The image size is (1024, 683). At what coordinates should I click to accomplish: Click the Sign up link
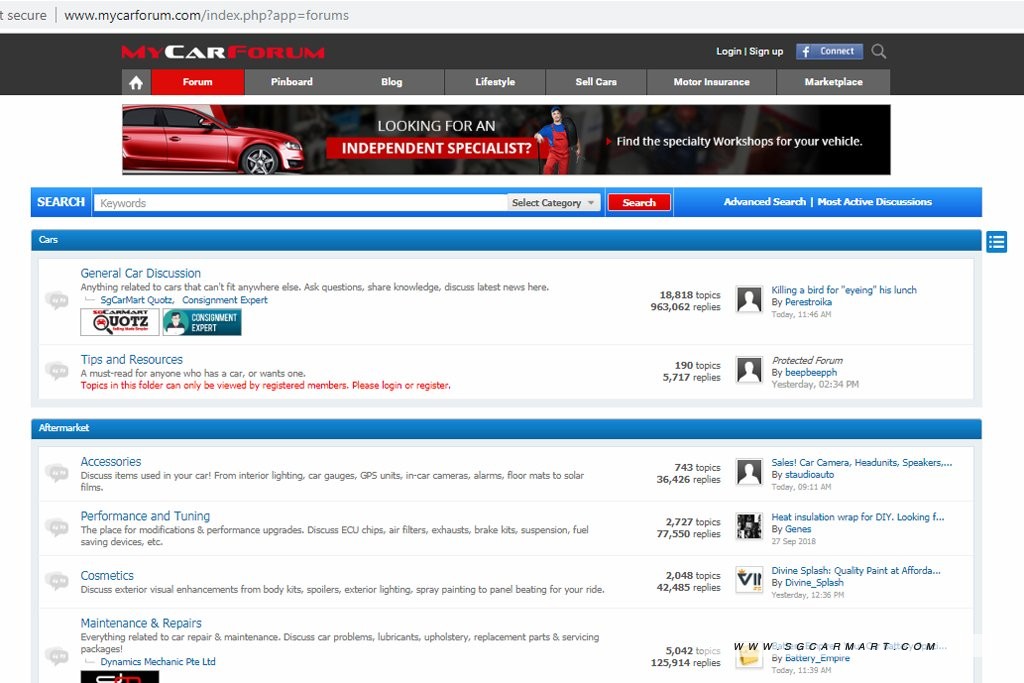click(766, 52)
